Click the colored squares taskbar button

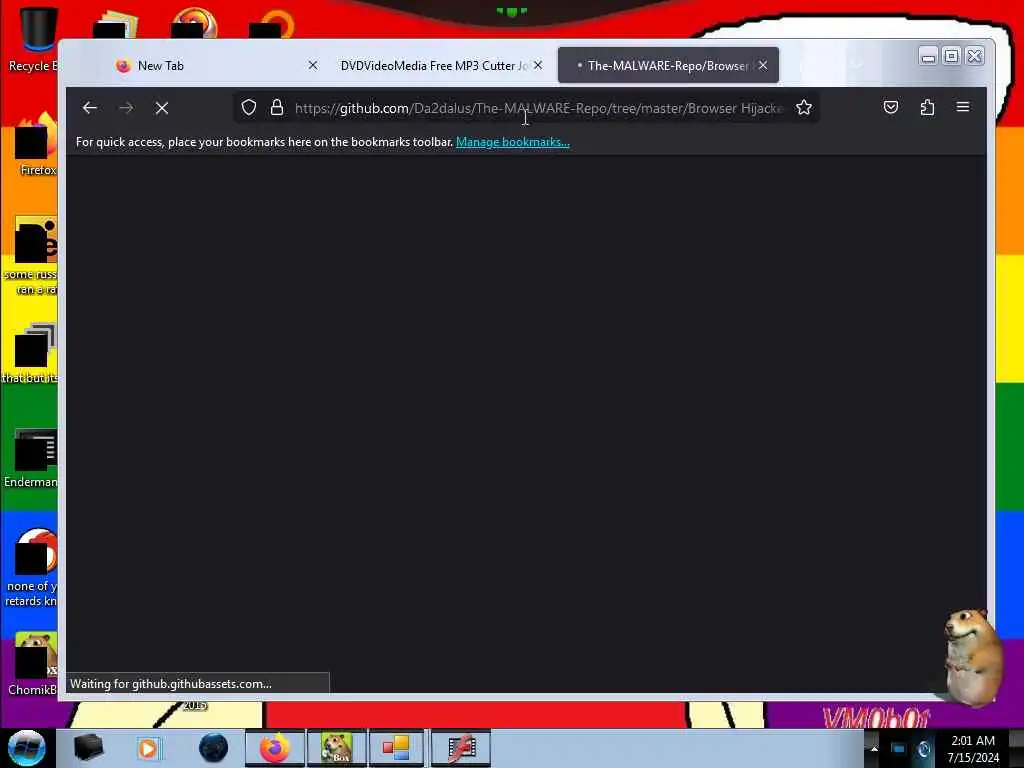click(396, 748)
